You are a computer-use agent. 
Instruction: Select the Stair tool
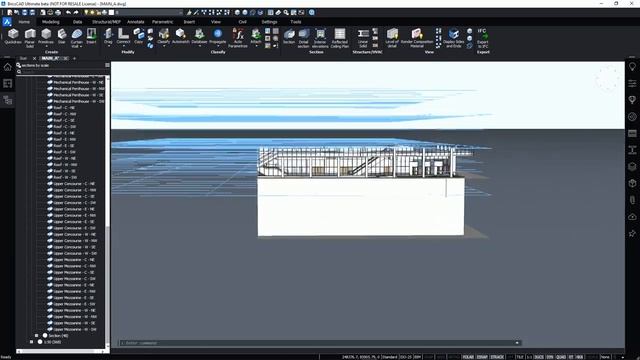click(x=62, y=36)
